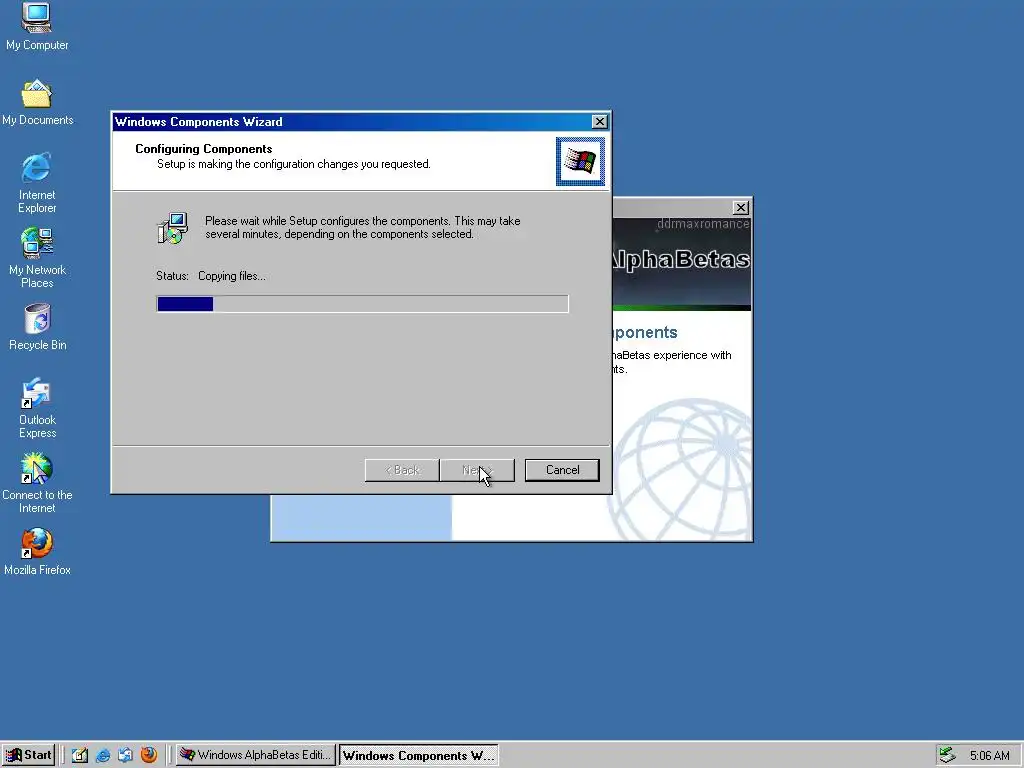Click the Windows Components Wizard taskbar button

pyautogui.click(x=419, y=755)
